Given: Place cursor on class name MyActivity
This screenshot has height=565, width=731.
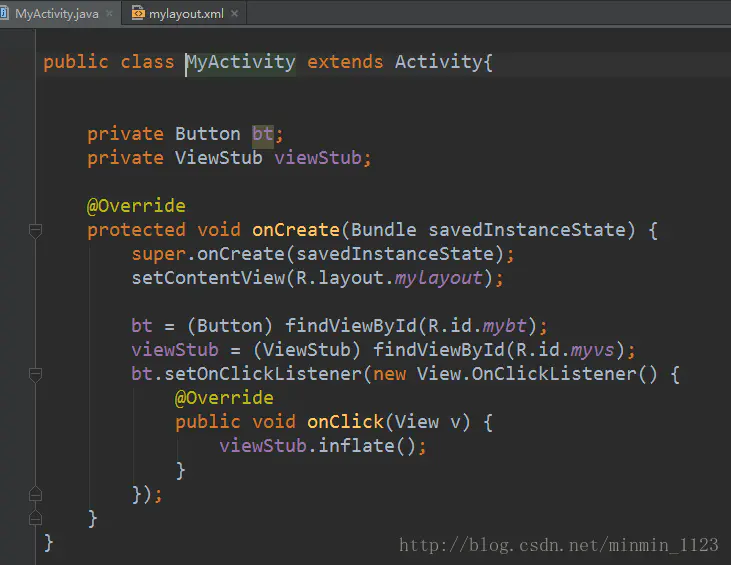Looking at the screenshot, I should tap(241, 62).
